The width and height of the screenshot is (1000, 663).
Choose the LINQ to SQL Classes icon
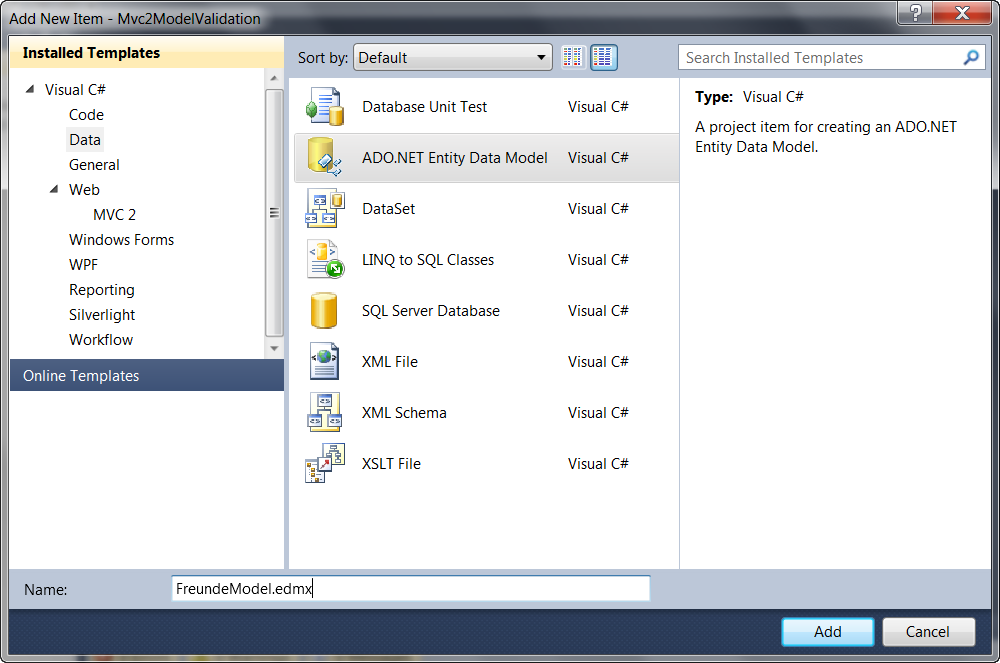click(324, 260)
